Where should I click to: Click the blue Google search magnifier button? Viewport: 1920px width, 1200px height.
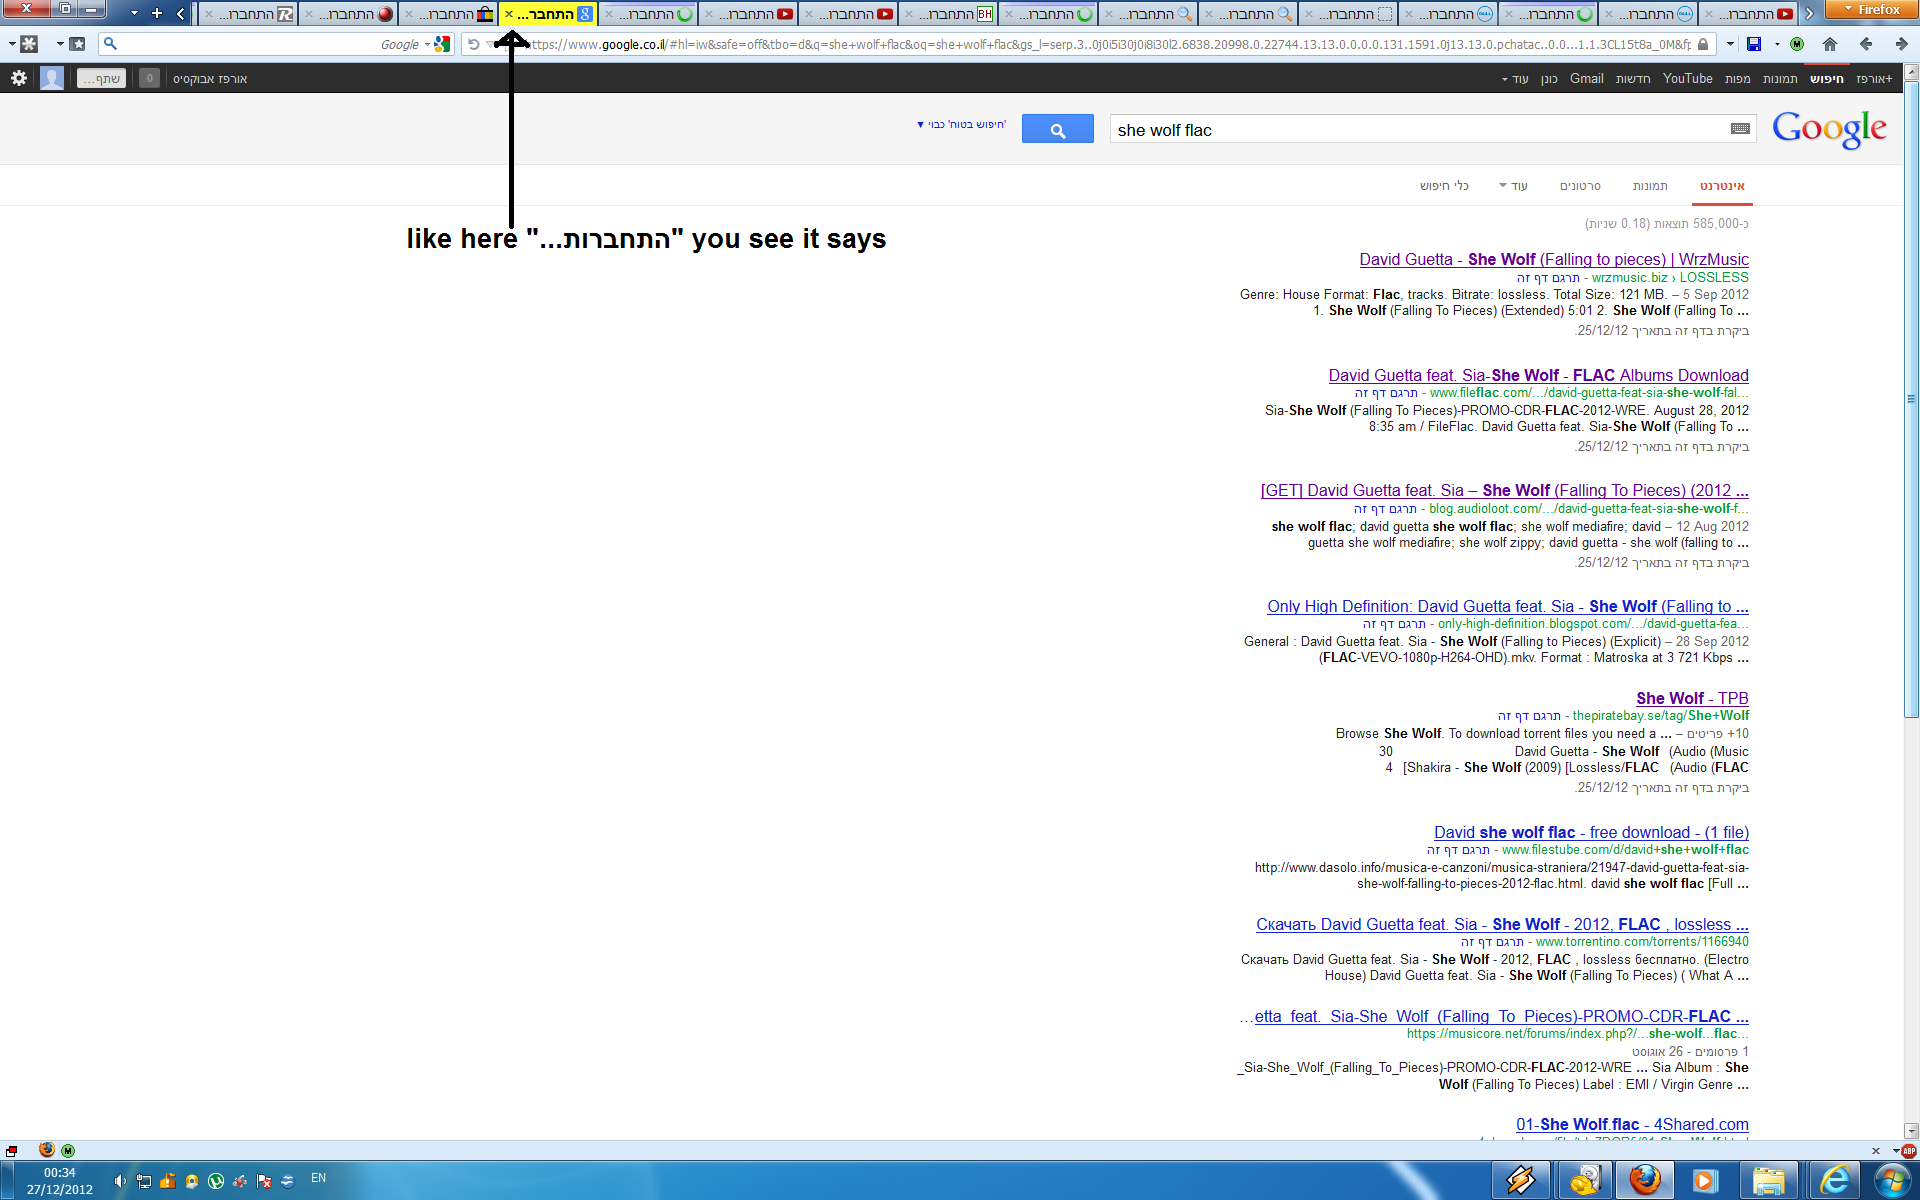click(x=1057, y=130)
